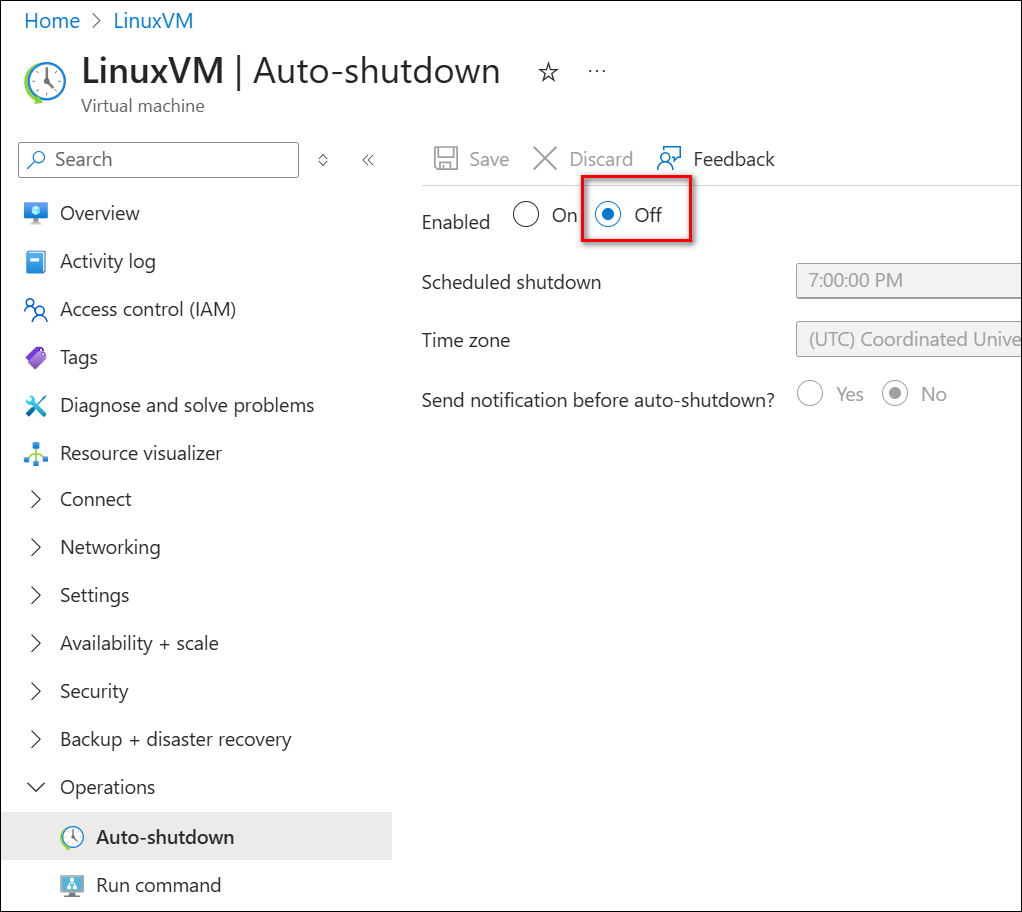The image size is (1022, 912).
Task: Expand the Networking section
Action: [x=36, y=547]
